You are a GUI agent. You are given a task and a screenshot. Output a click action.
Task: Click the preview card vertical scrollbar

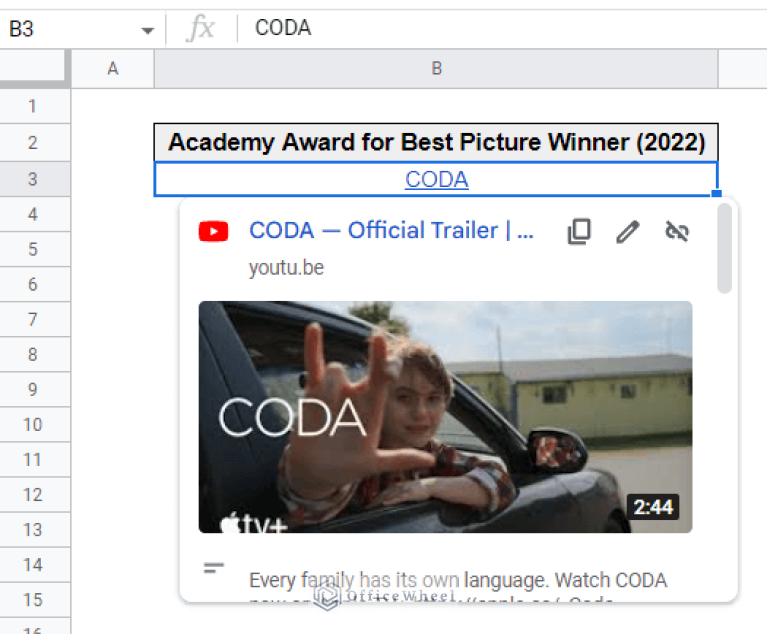point(724,249)
